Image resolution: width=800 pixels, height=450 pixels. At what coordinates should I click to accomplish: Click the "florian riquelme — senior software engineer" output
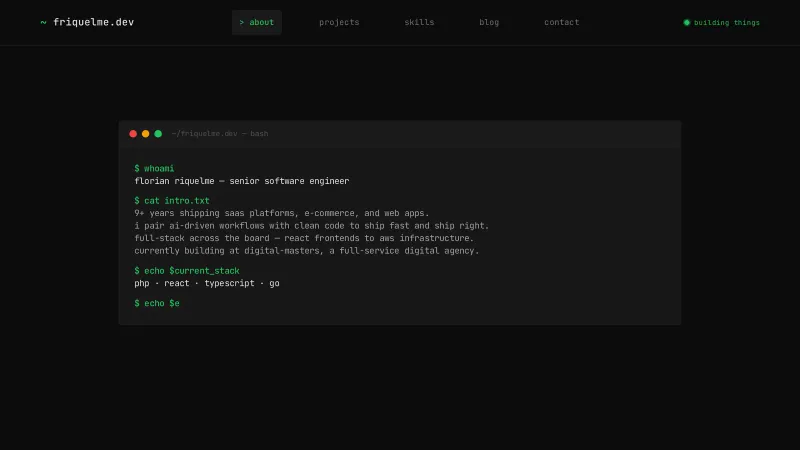tap(242, 181)
